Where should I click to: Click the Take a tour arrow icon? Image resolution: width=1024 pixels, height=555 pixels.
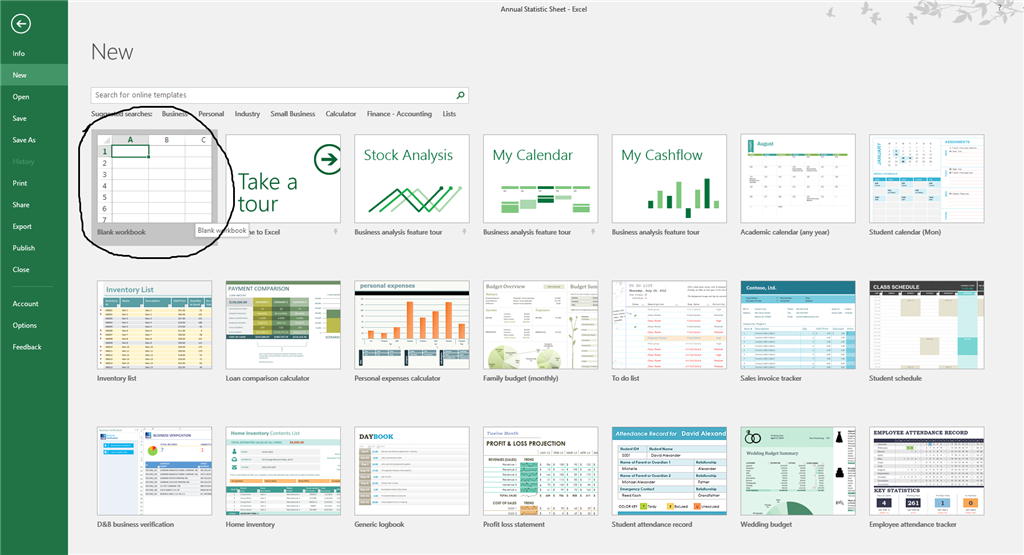click(x=327, y=159)
